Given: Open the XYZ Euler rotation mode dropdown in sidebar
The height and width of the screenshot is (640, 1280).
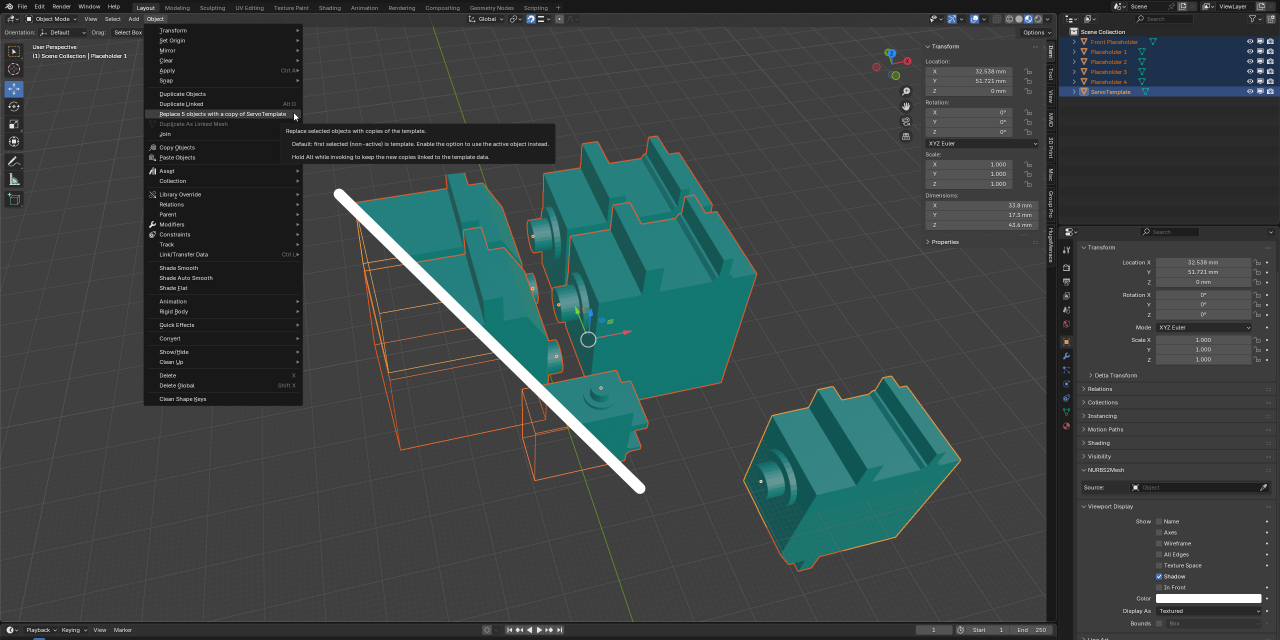Looking at the screenshot, I should [x=983, y=144].
